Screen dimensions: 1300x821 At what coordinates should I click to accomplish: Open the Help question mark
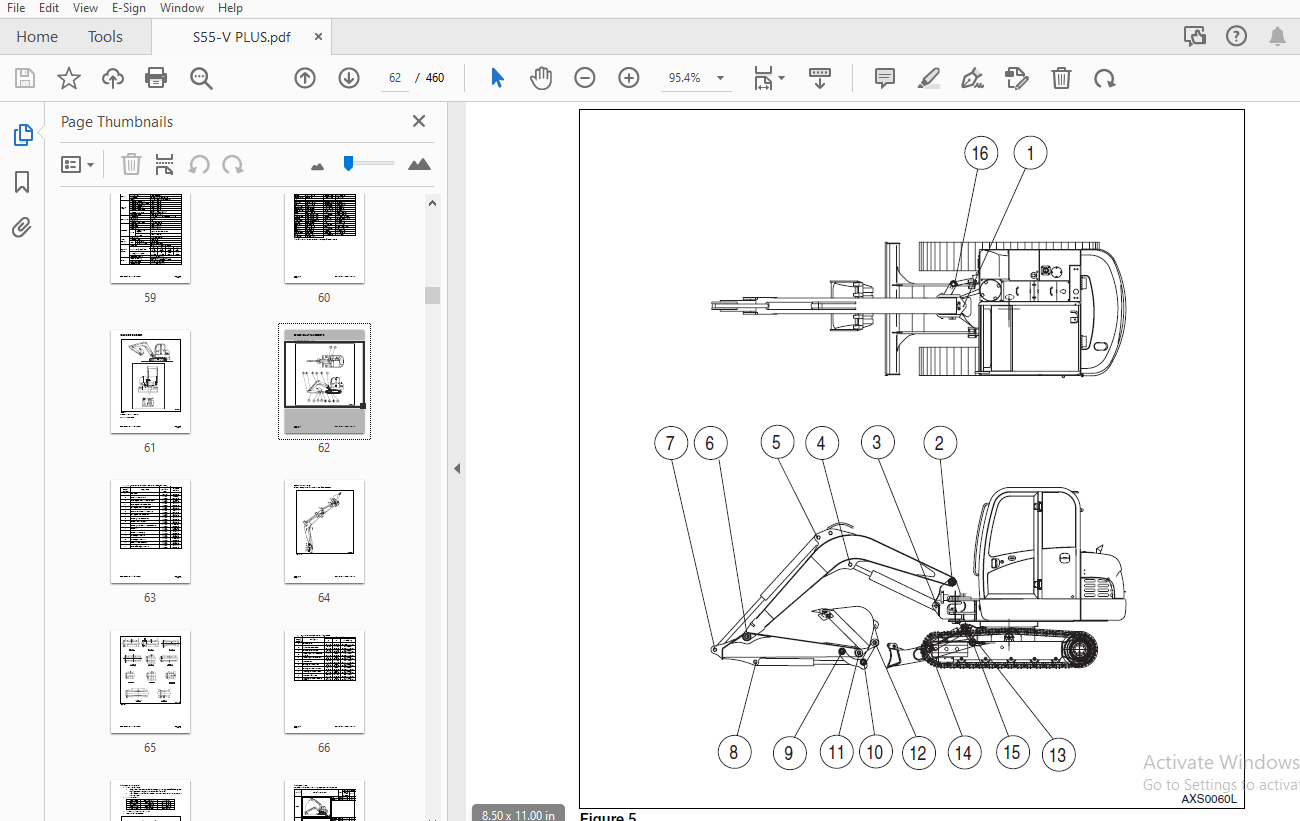pyautogui.click(x=1236, y=37)
